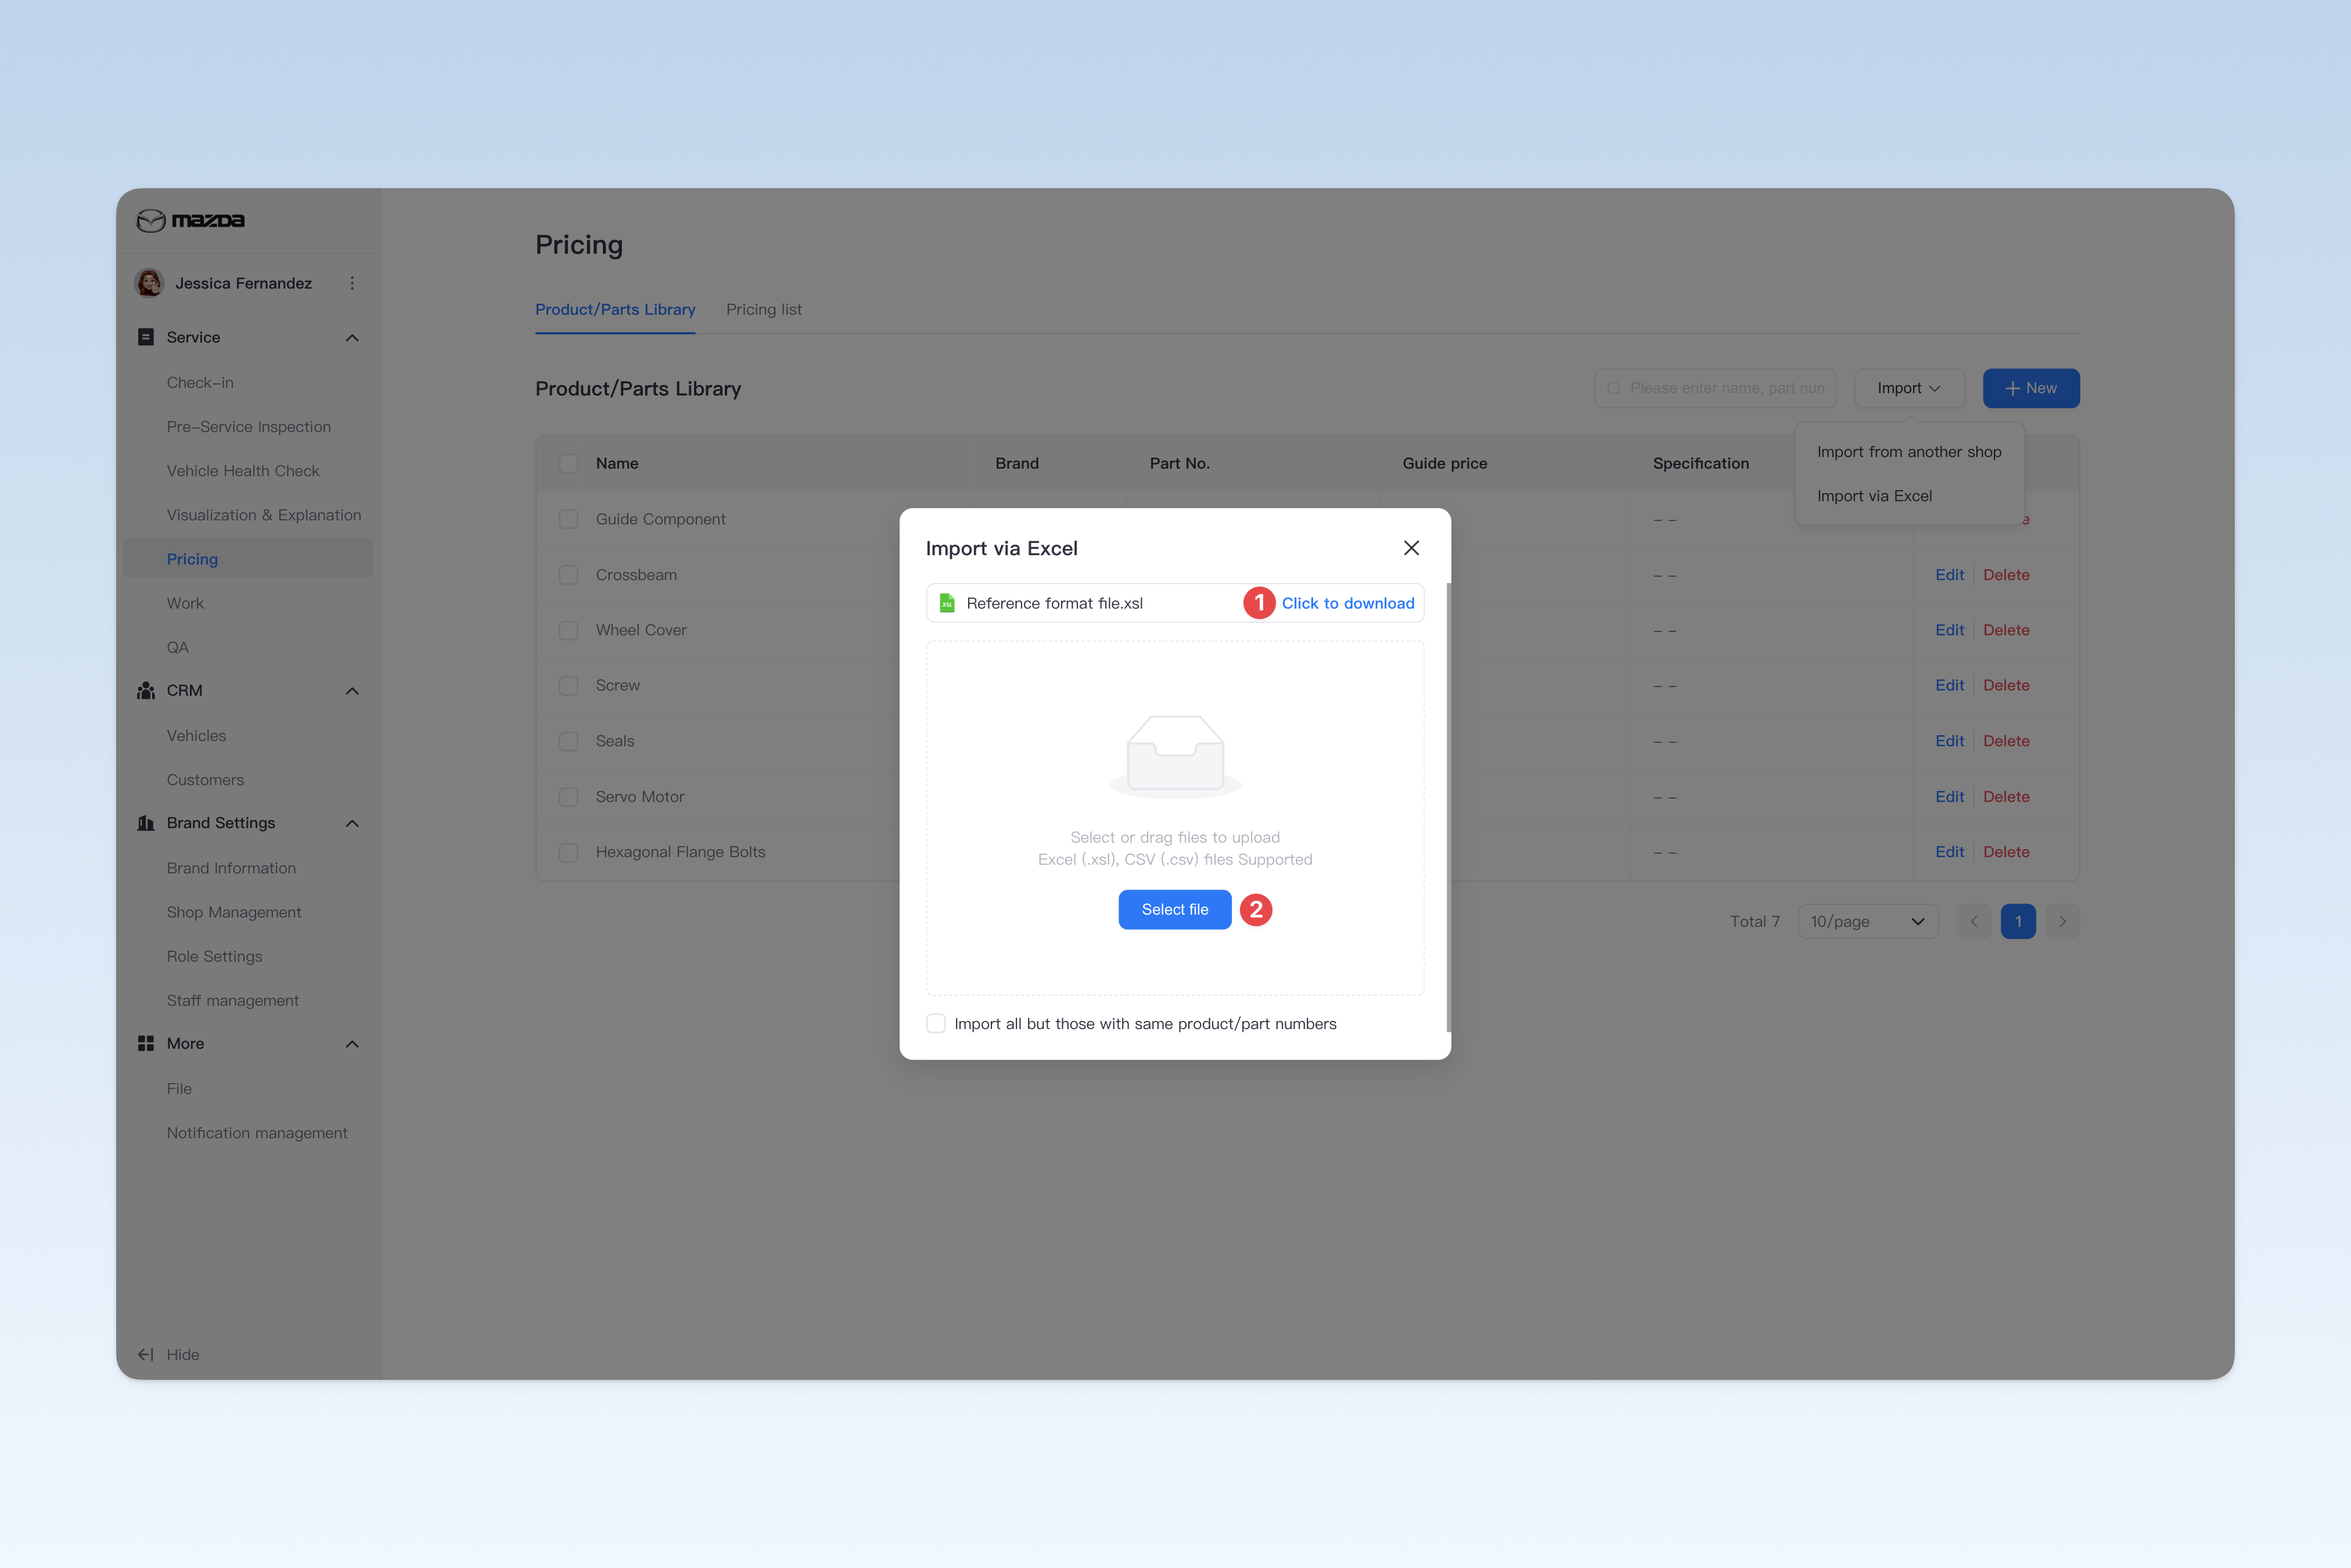
Task: Open the 10/page size dropdown
Action: (1867, 921)
